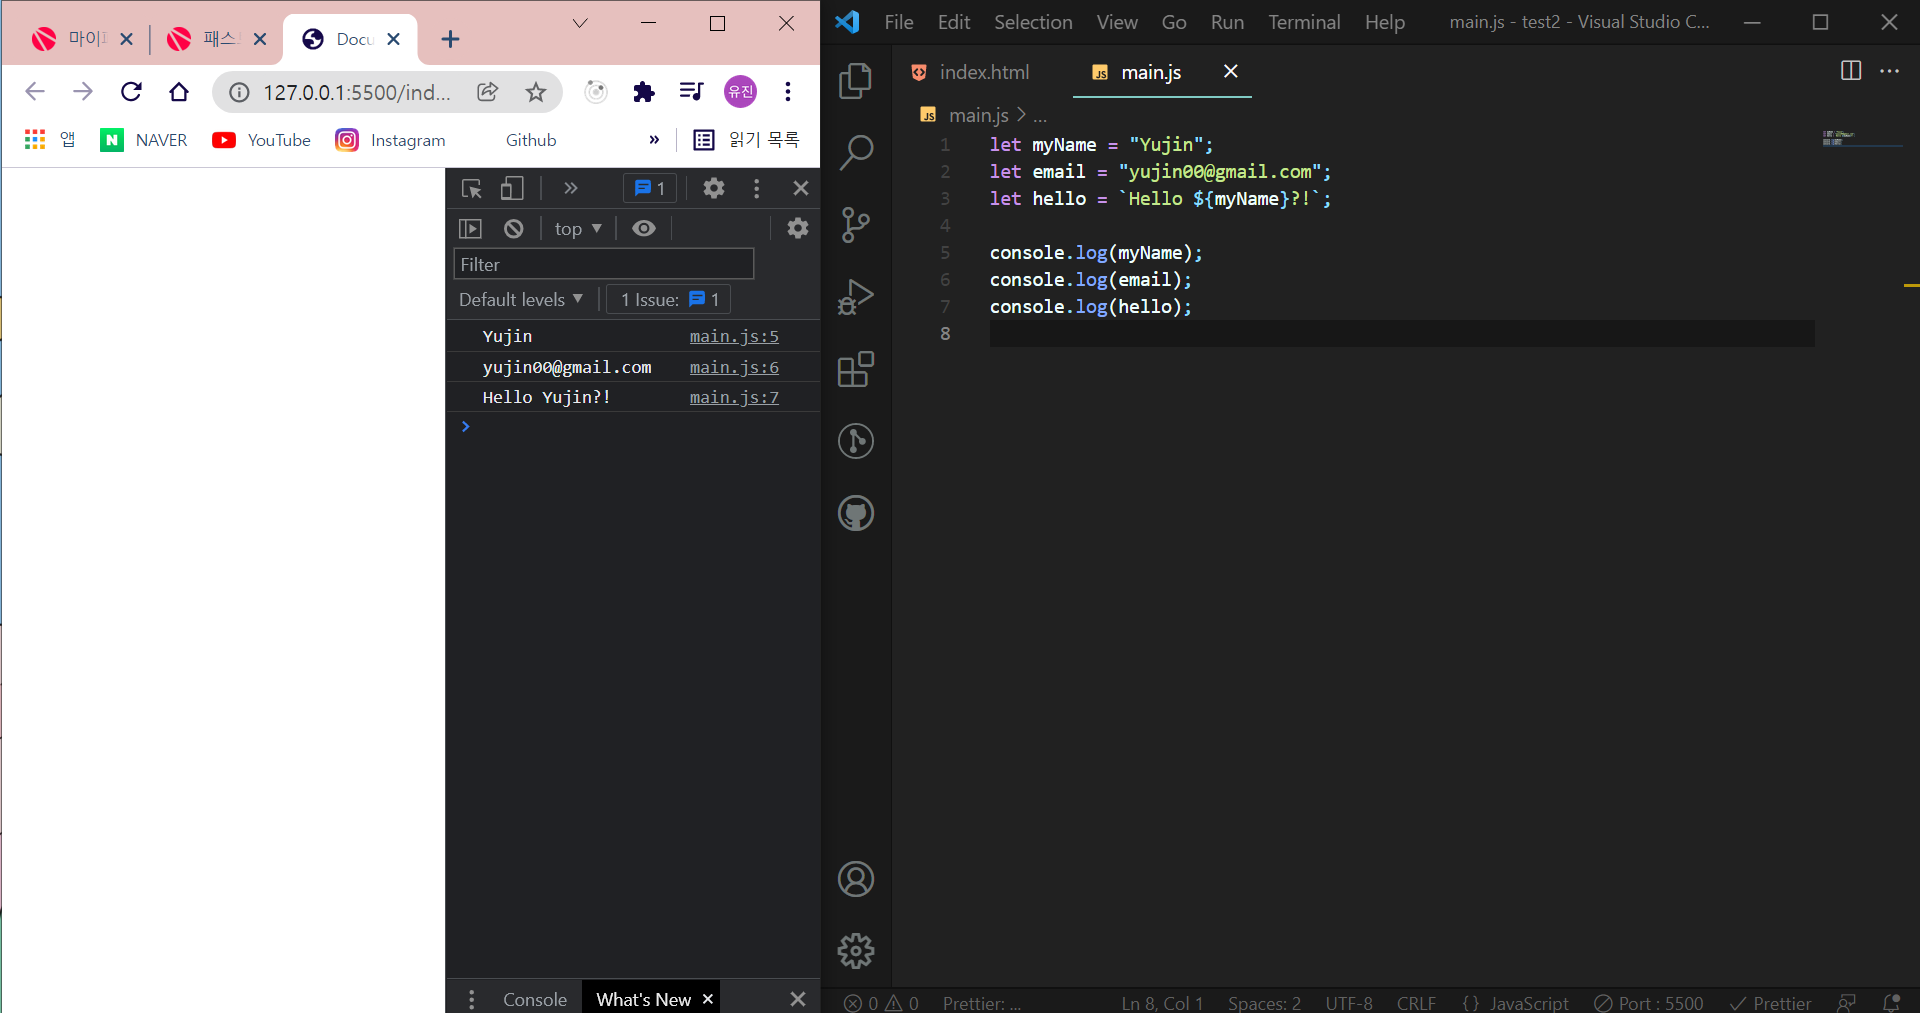1920x1013 pixels.
Task: Open Chrome extensions puzzle icon
Action: click(x=644, y=92)
